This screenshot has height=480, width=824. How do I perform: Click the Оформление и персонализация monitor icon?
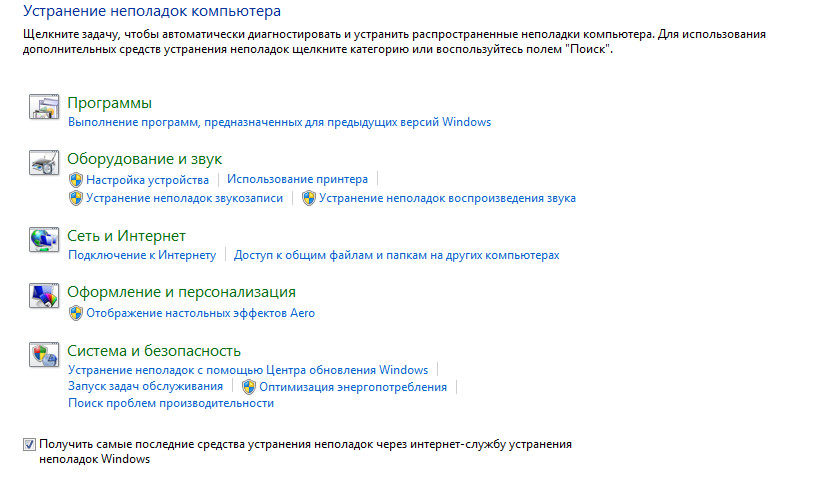point(44,295)
